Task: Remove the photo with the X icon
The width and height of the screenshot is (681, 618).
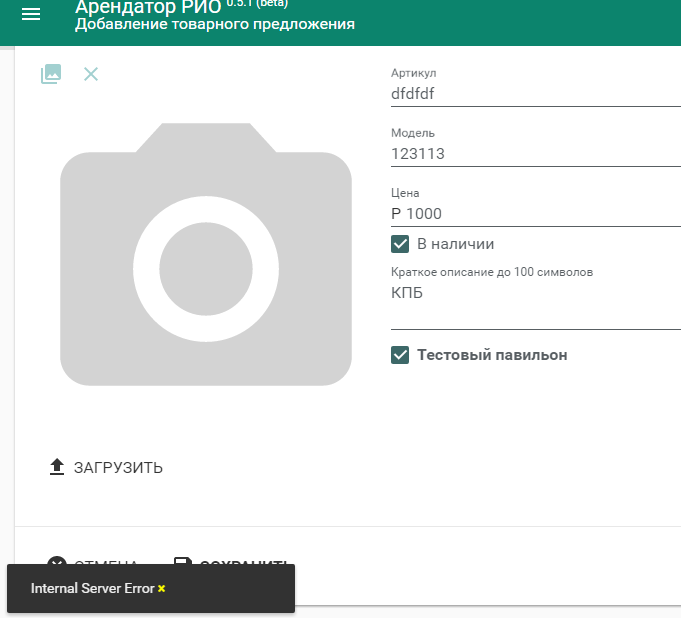Action: 91,74
